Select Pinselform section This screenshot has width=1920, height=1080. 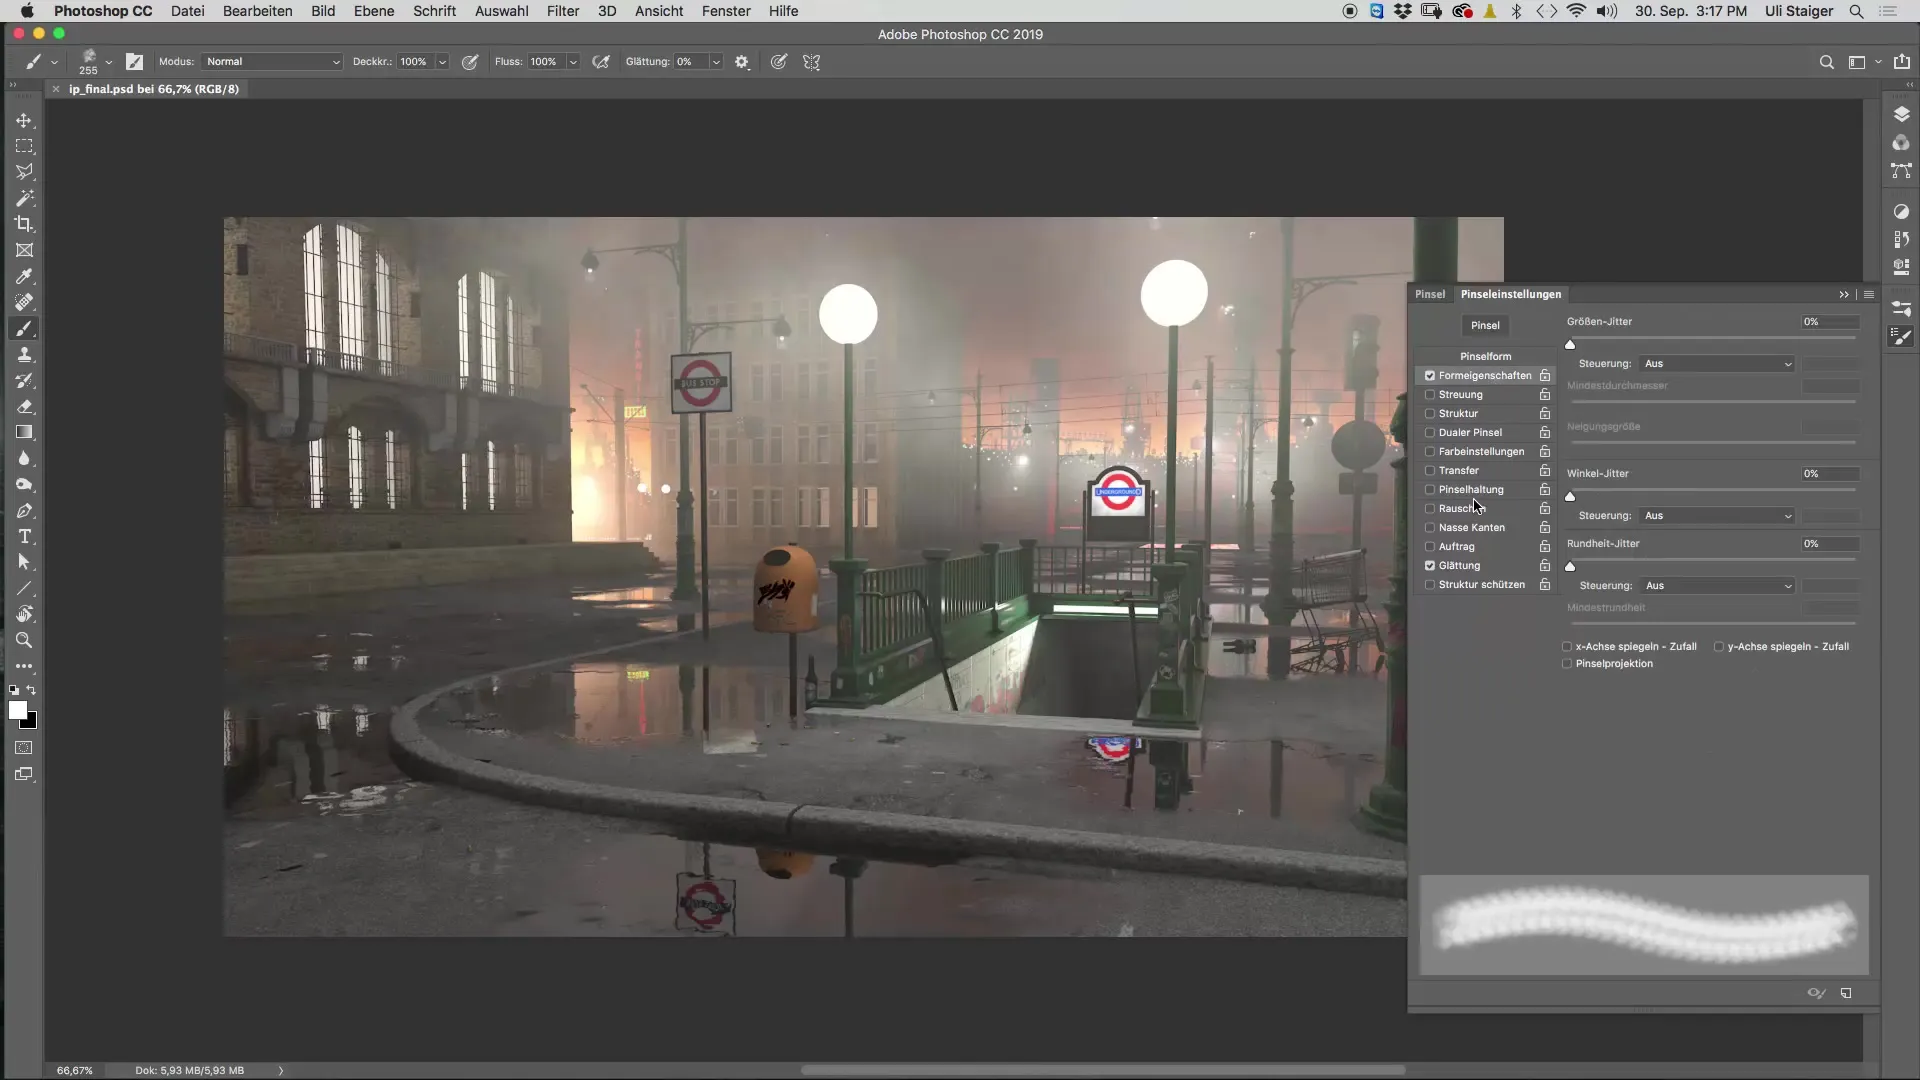tap(1485, 357)
